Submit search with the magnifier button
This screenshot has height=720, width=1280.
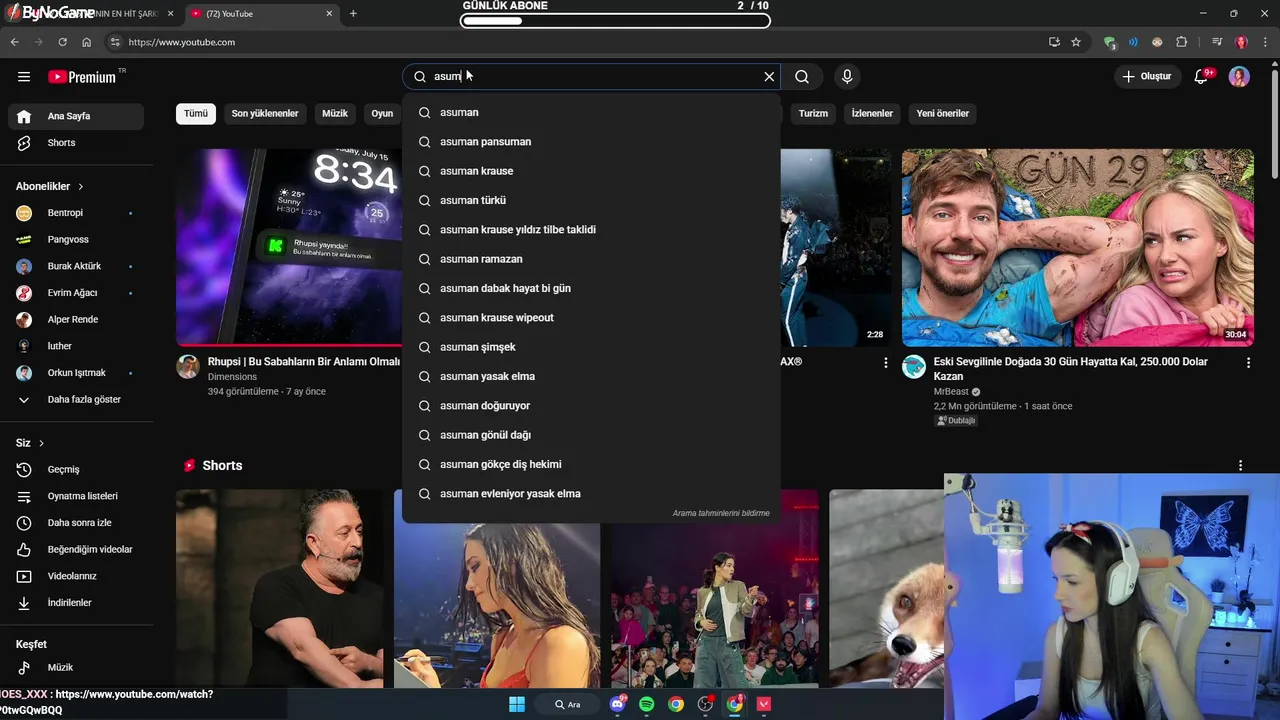(802, 76)
